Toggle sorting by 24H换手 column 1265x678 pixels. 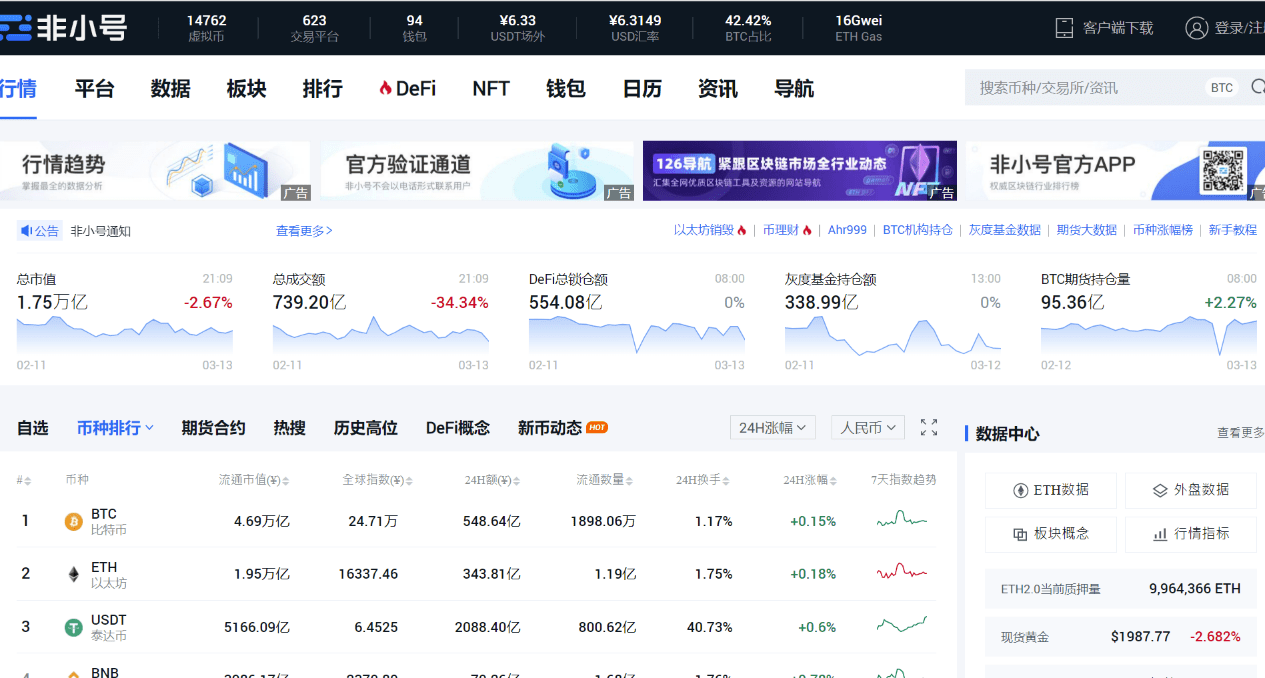(700, 479)
